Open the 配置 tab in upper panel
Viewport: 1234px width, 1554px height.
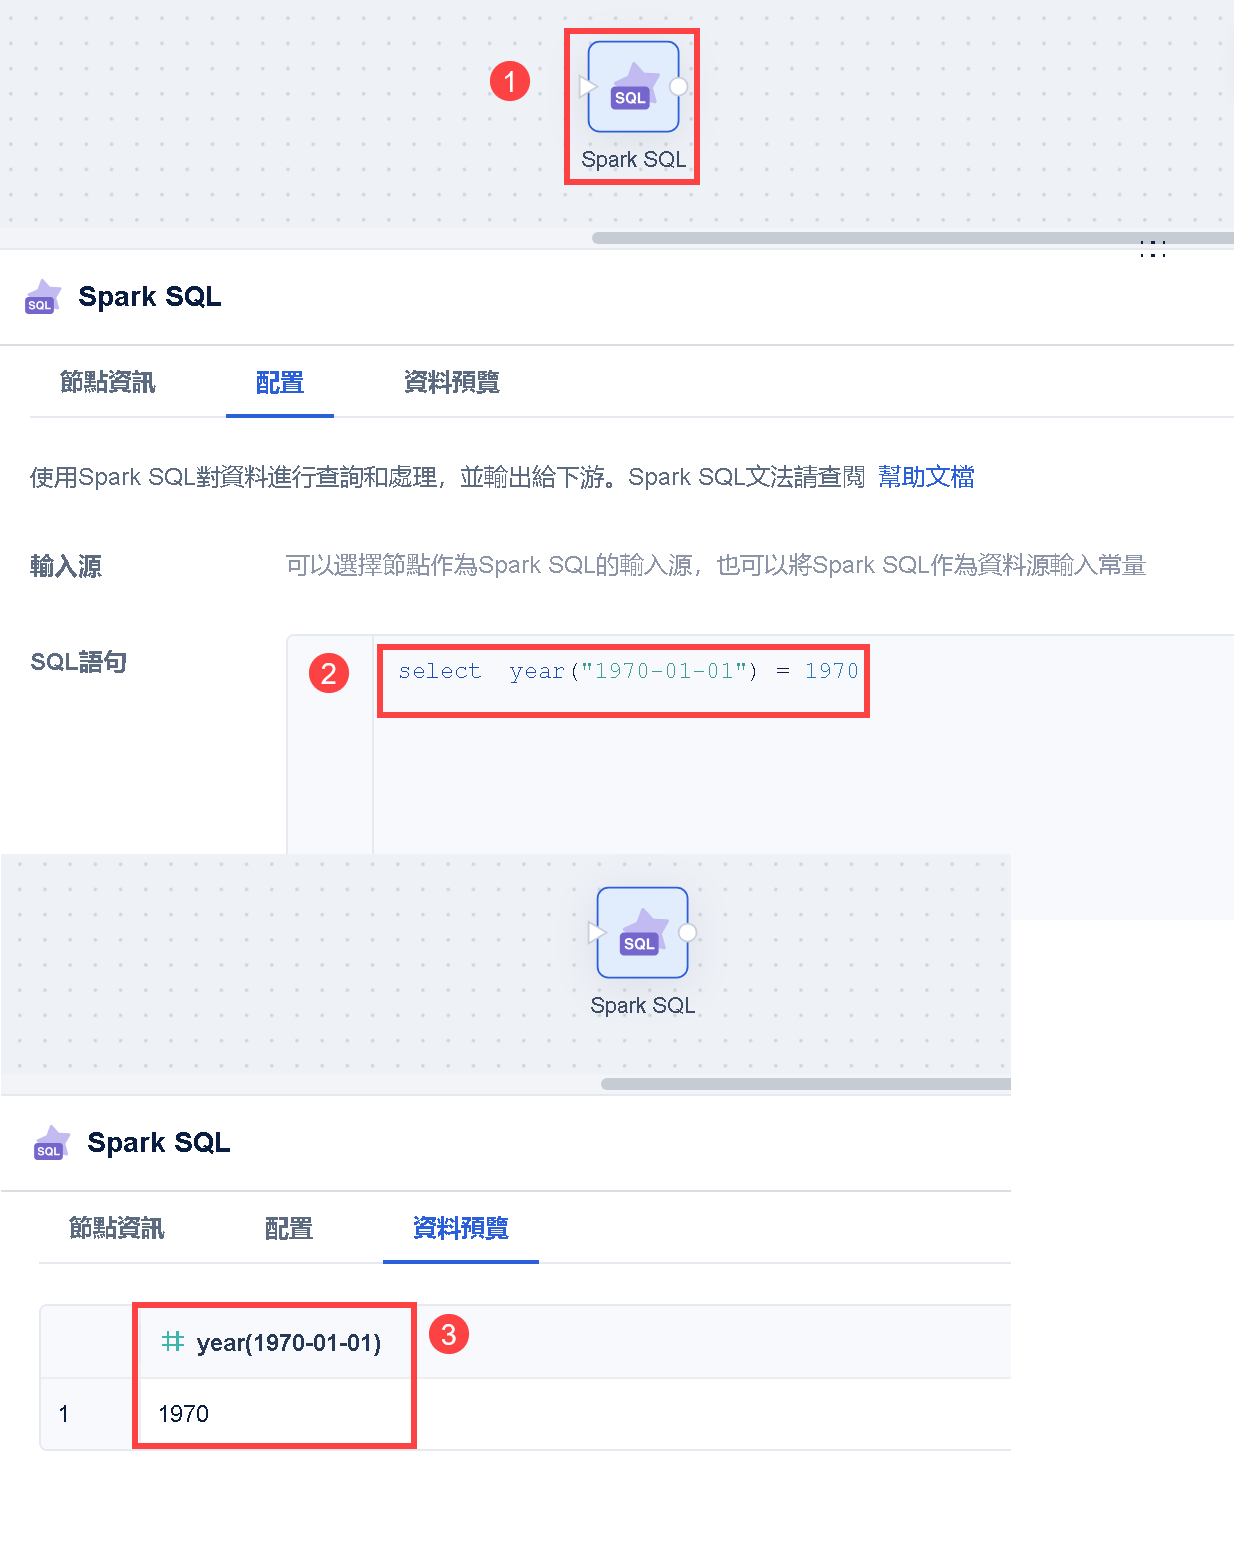click(x=280, y=382)
